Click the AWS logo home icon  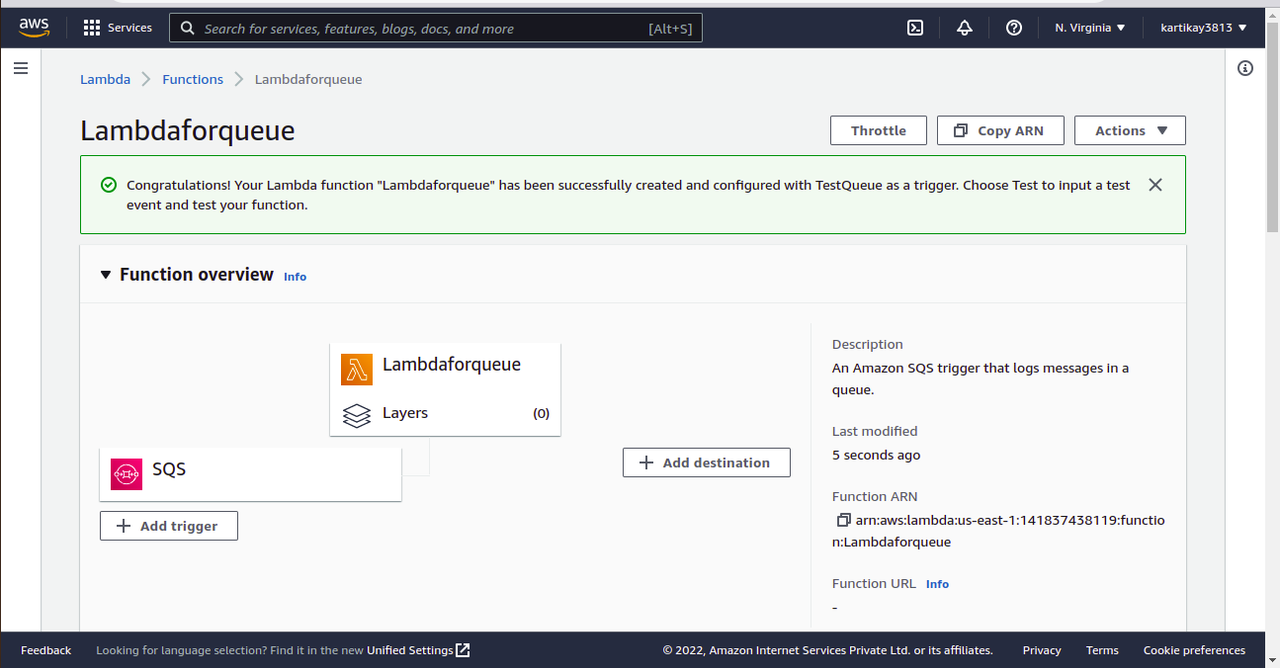[34, 27]
